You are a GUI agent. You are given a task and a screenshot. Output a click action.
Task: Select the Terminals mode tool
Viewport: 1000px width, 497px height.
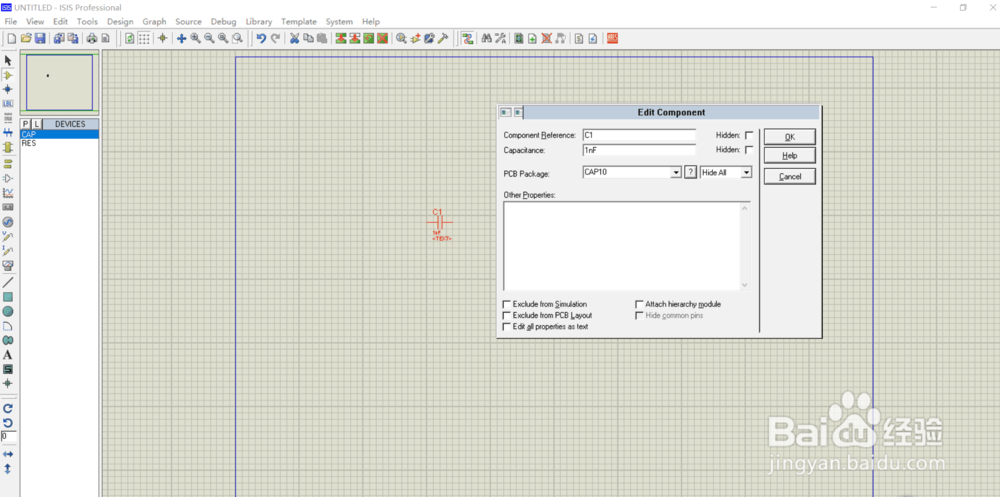pyautogui.click(x=8, y=163)
